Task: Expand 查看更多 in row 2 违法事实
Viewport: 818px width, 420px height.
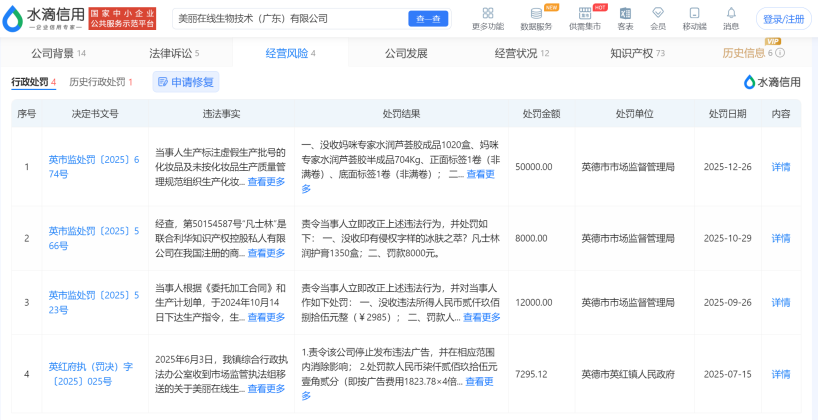Action: (x=266, y=253)
